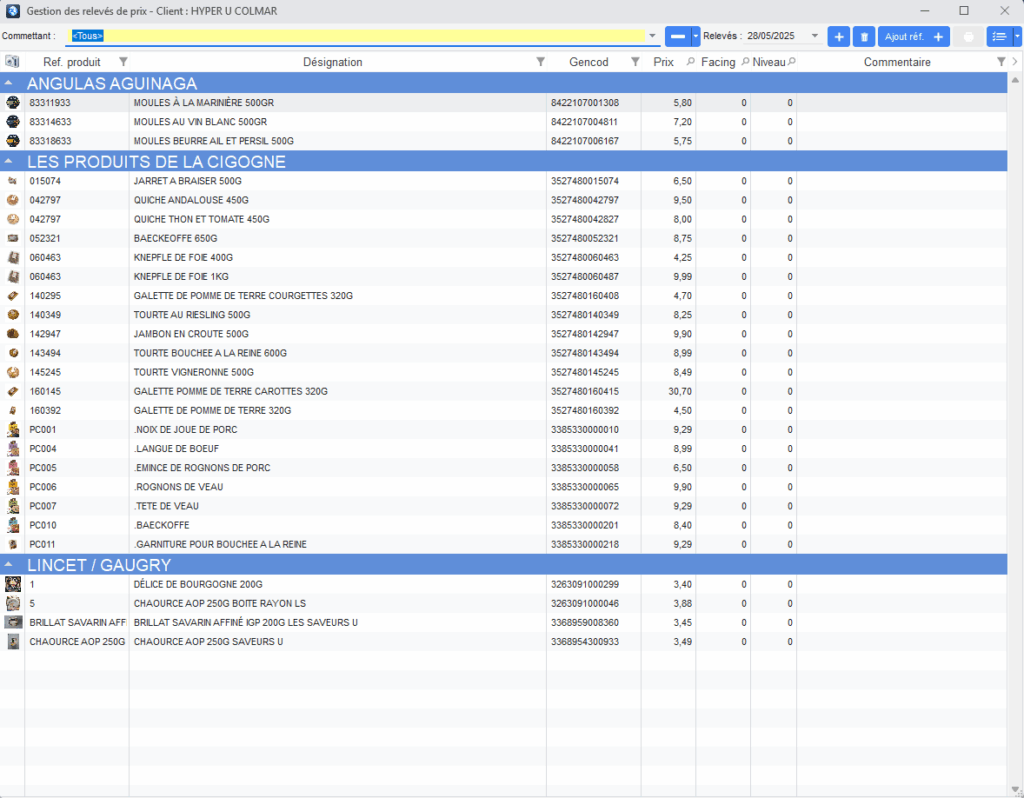Viewport: 1024px width, 798px height.
Task: Click search icon on Prix column
Action: [x=690, y=62]
